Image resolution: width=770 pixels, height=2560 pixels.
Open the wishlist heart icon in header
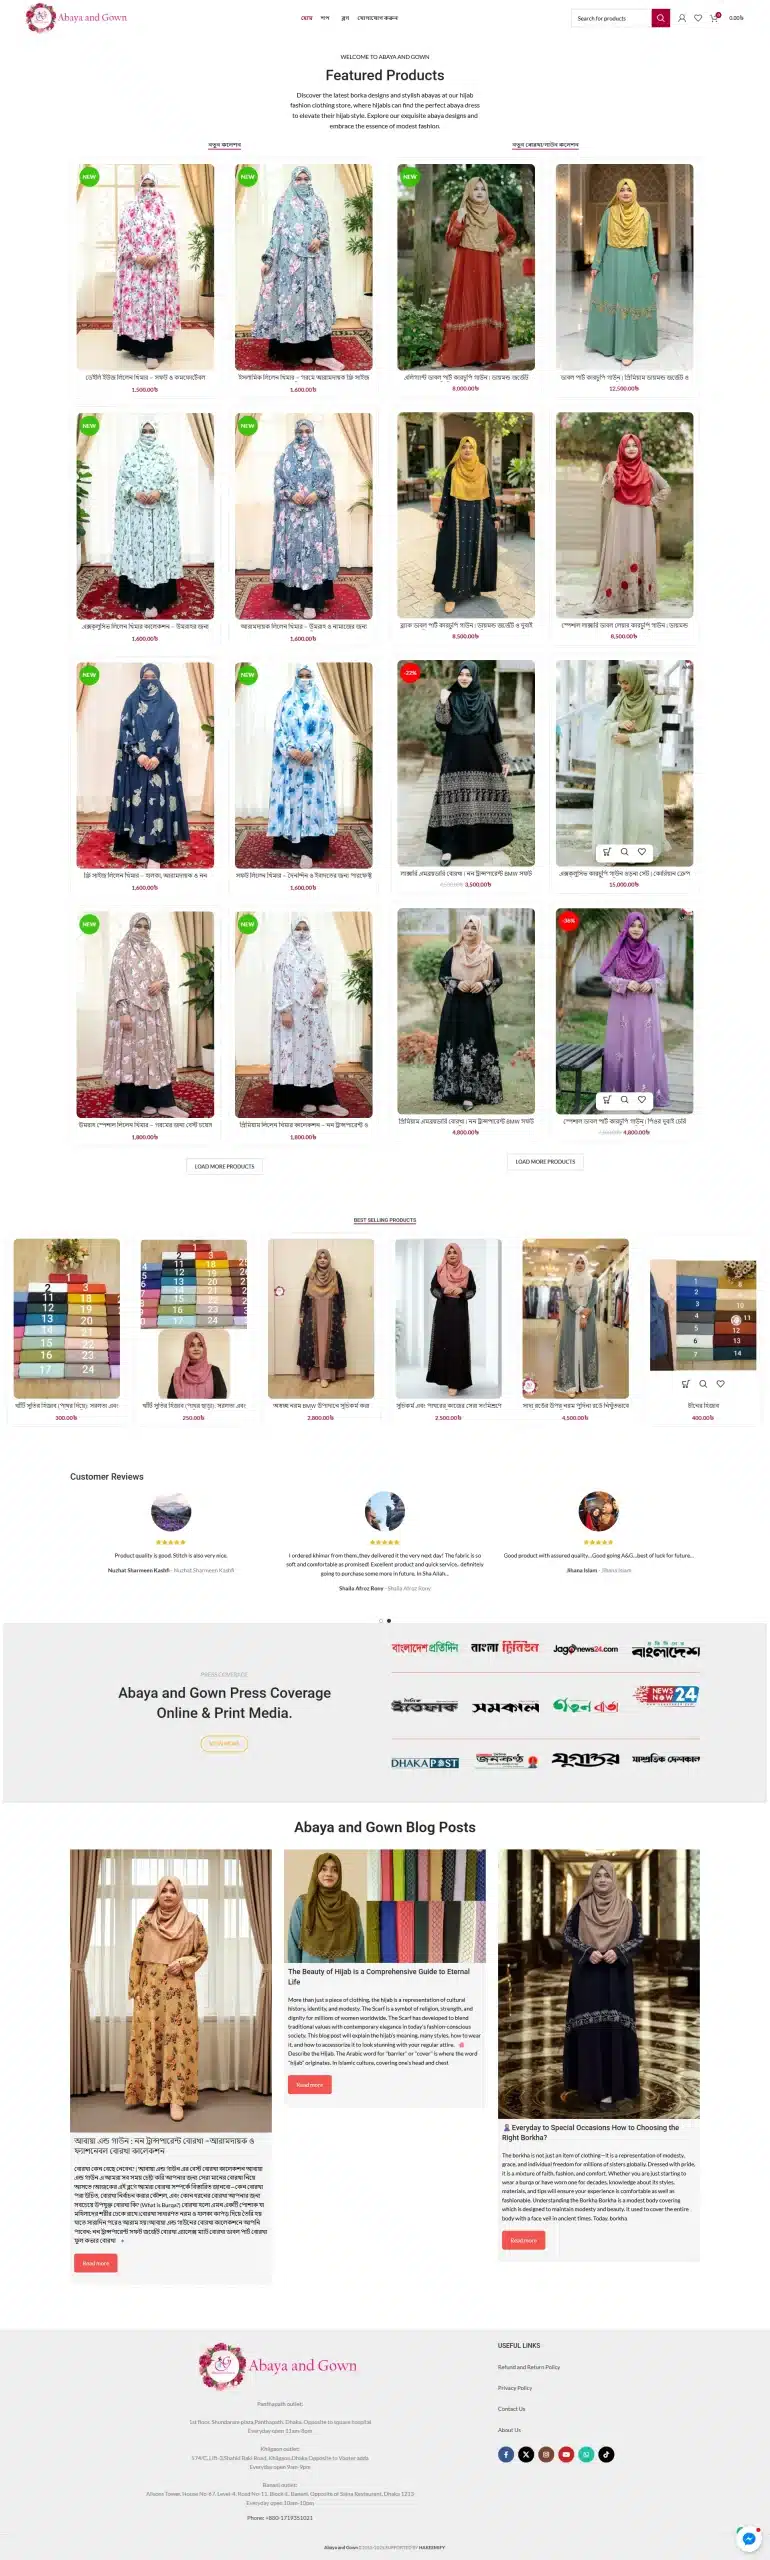click(698, 18)
